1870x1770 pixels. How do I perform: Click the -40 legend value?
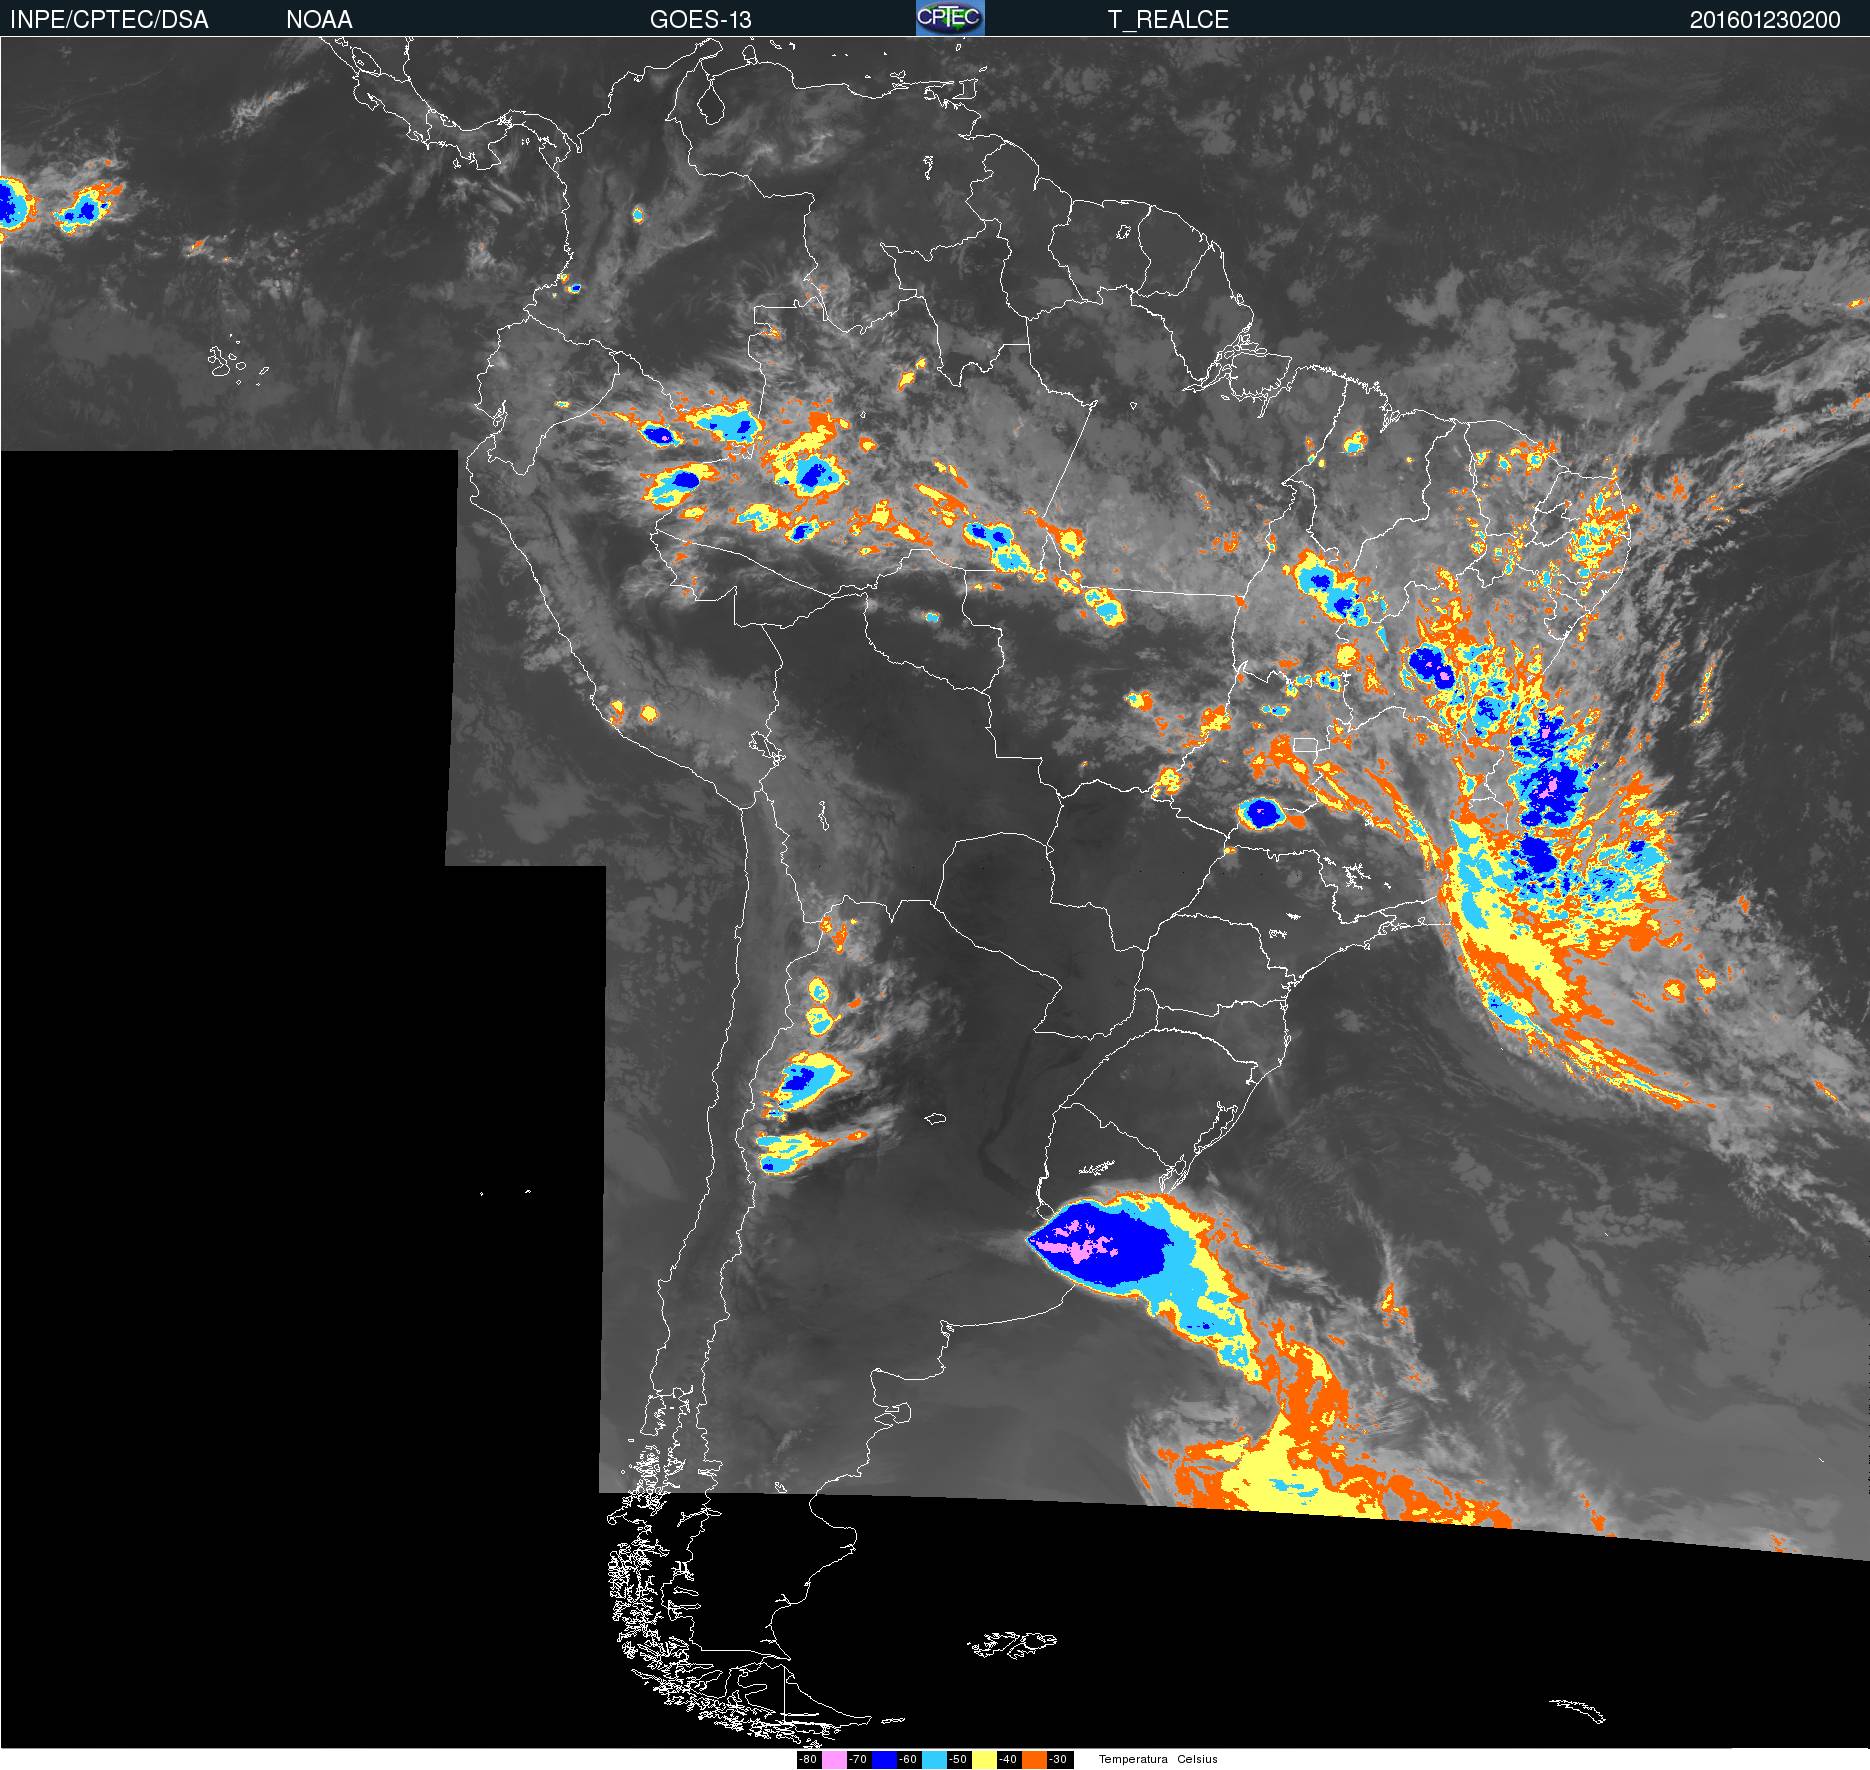1008,1760
